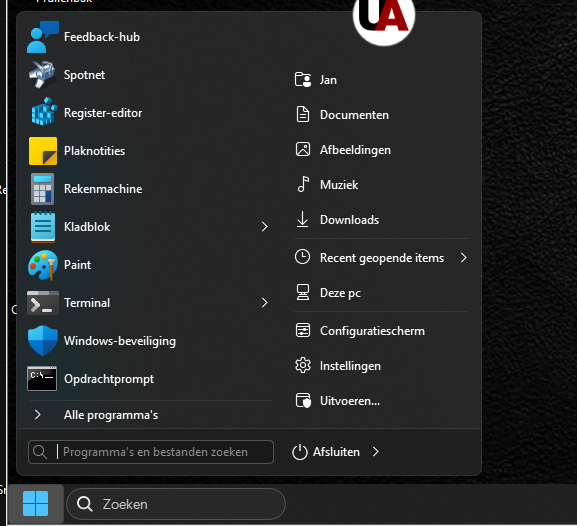The image size is (577, 526).
Task: Click the Opdrachtprompt text label
Action: pos(109,379)
